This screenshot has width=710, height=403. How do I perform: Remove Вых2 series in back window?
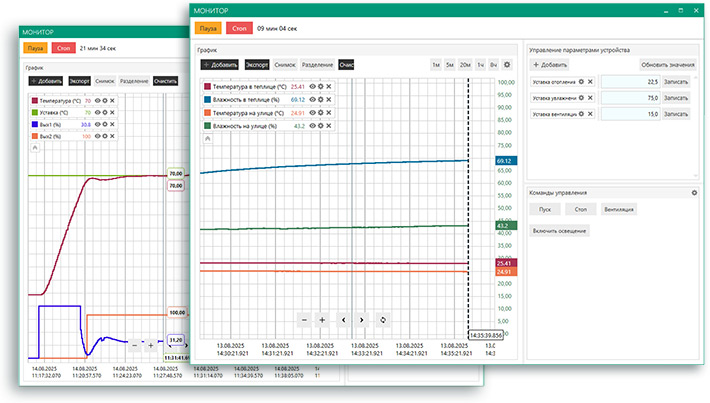[x=112, y=136]
